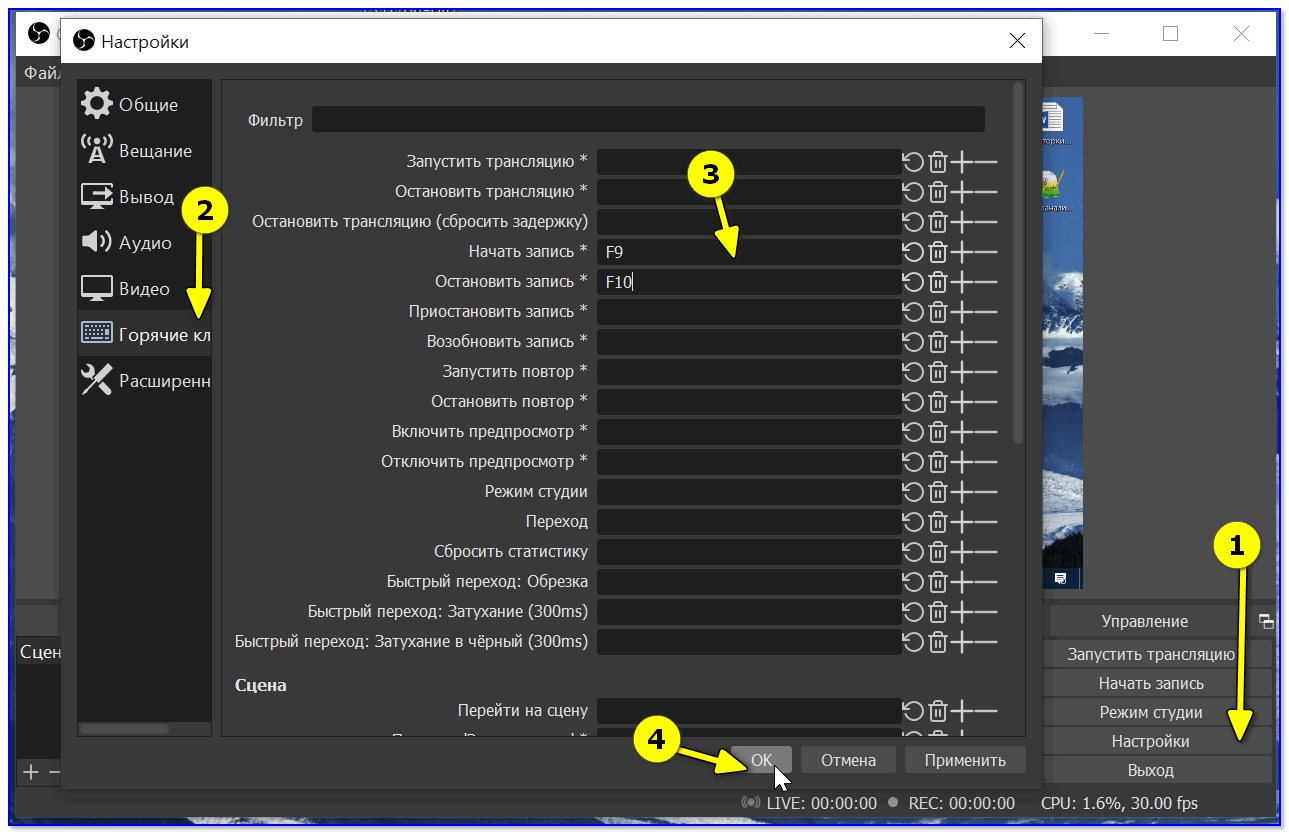Select the Вывод section icon
The width and height of the screenshot is (1289, 834).
click(x=96, y=196)
